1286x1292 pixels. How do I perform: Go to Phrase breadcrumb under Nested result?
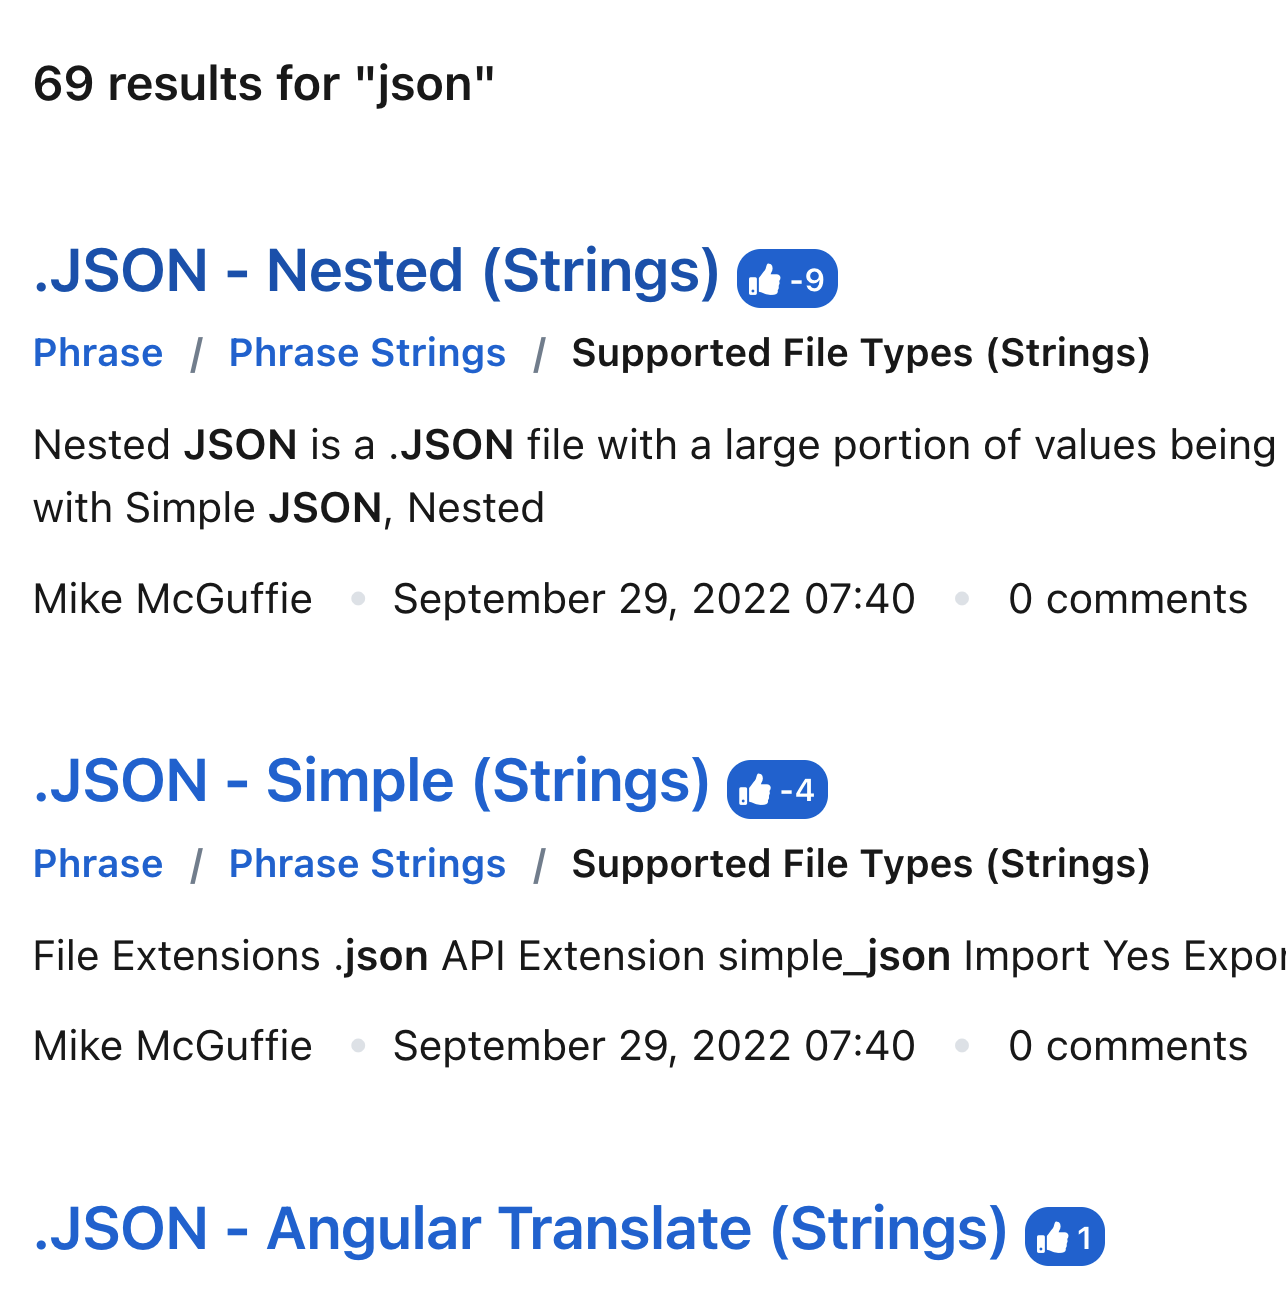pyautogui.click(x=98, y=354)
